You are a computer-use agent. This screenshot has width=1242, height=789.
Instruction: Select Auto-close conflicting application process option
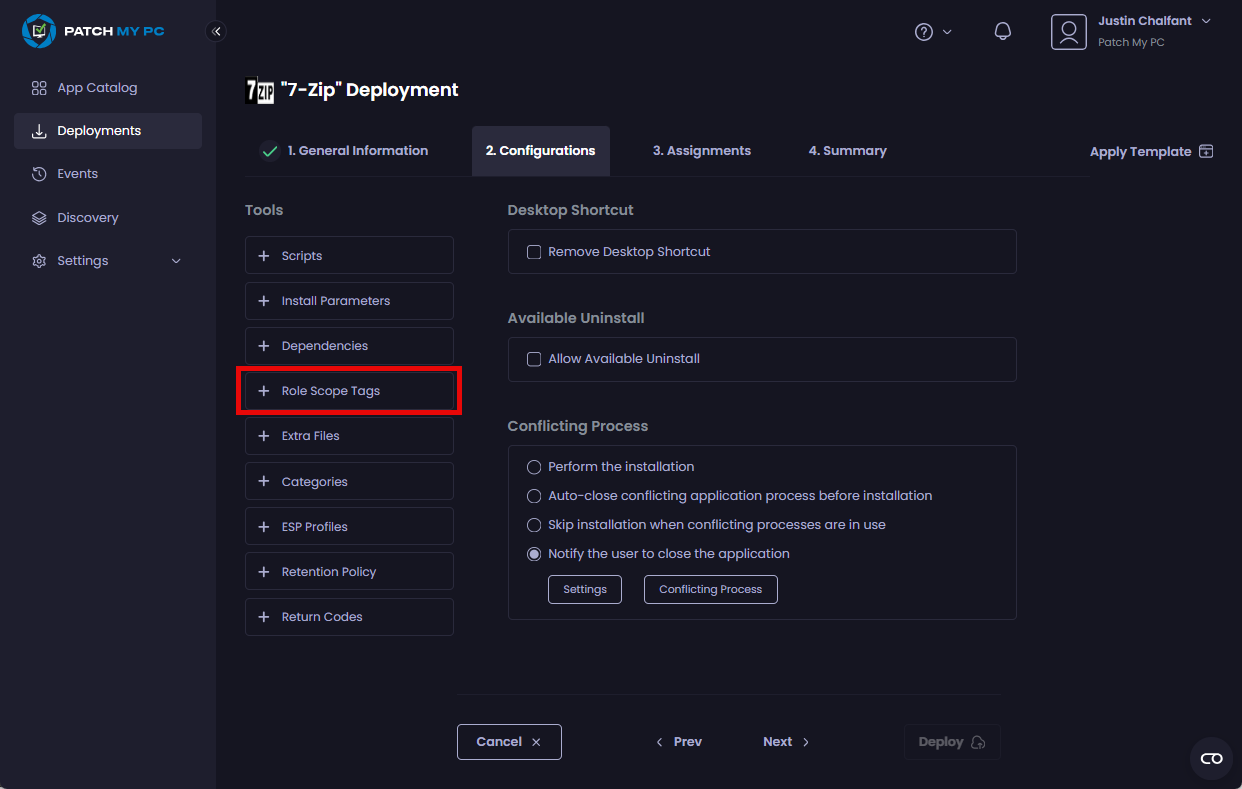pos(534,496)
